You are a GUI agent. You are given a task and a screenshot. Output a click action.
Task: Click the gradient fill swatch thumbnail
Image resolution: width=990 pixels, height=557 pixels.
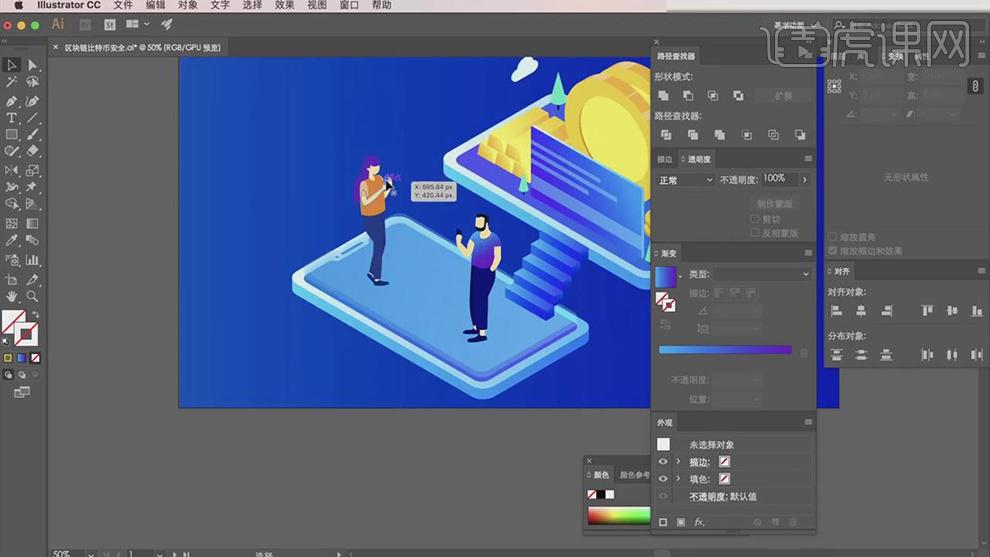(665, 277)
